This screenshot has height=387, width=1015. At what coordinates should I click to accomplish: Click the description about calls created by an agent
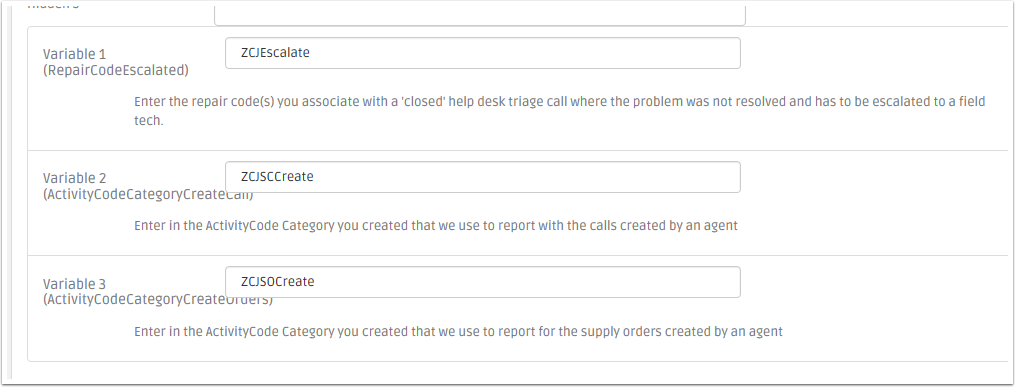click(x=436, y=226)
